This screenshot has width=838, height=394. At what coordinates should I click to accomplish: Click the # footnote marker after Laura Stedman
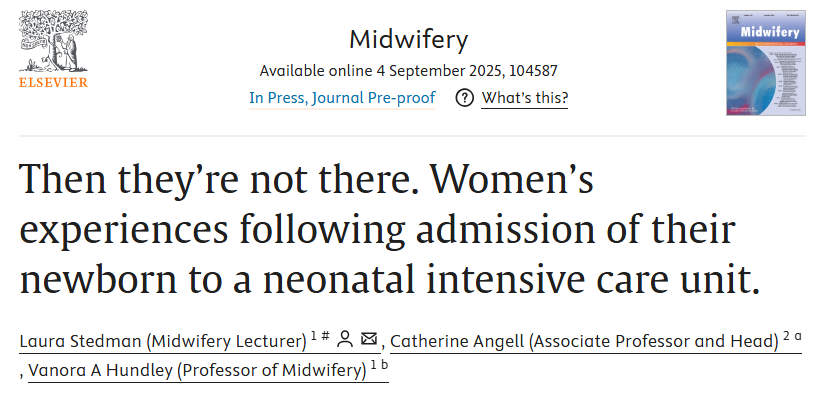tap(325, 336)
